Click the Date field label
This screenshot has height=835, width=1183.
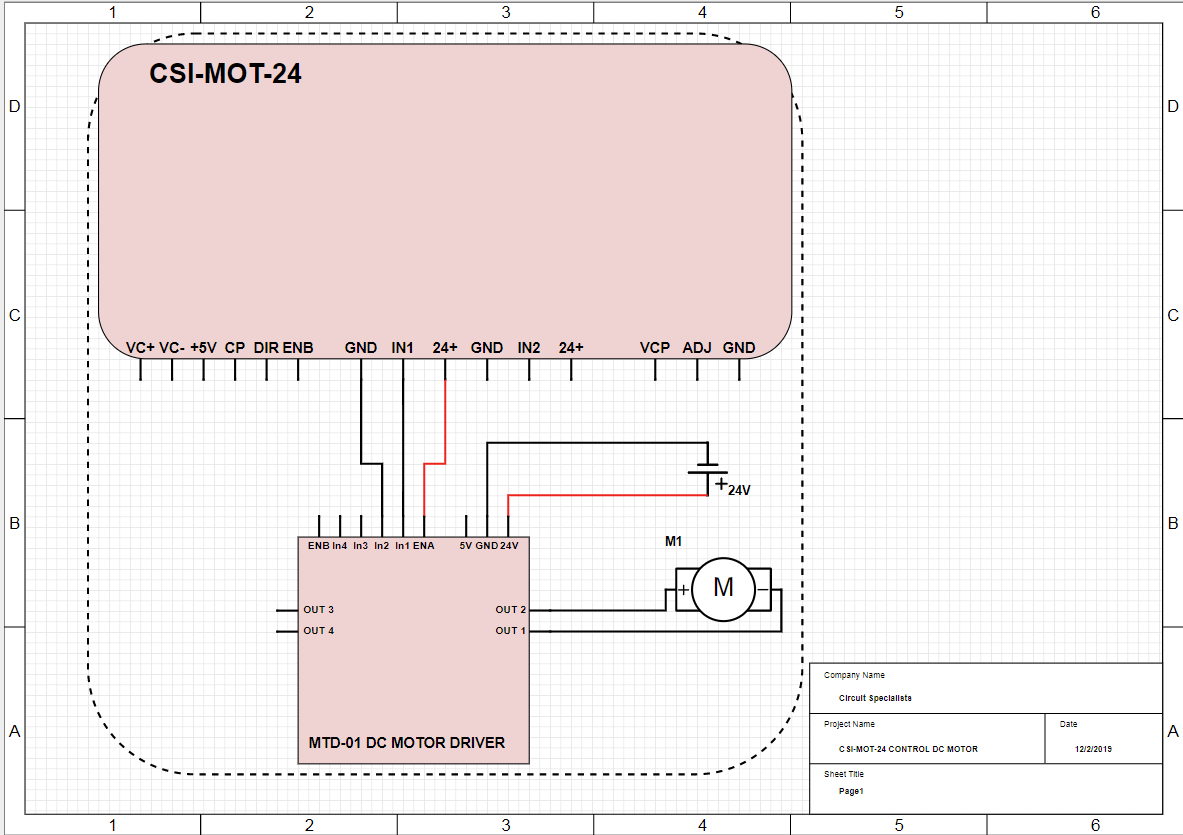[1068, 724]
